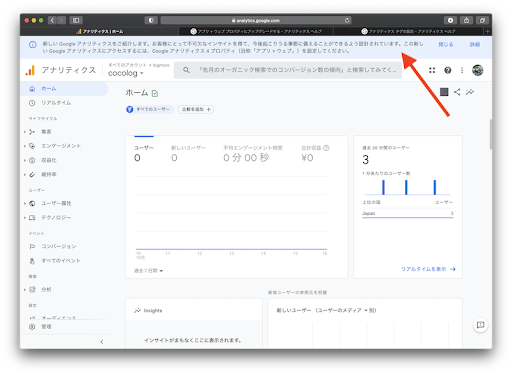Dismiss the banner with 閉じる
This screenshot has height=375, width=512.
click(446, 44)
